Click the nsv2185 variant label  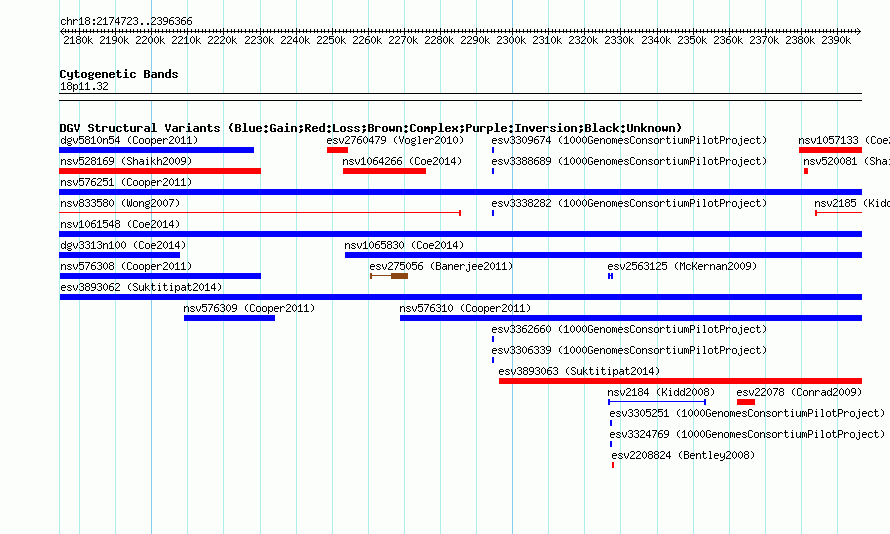pos(851,203)
